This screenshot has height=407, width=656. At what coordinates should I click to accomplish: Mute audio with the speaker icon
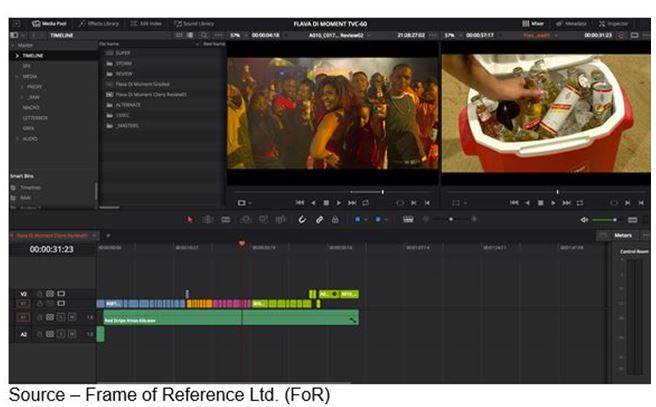[x=584, y=220]
